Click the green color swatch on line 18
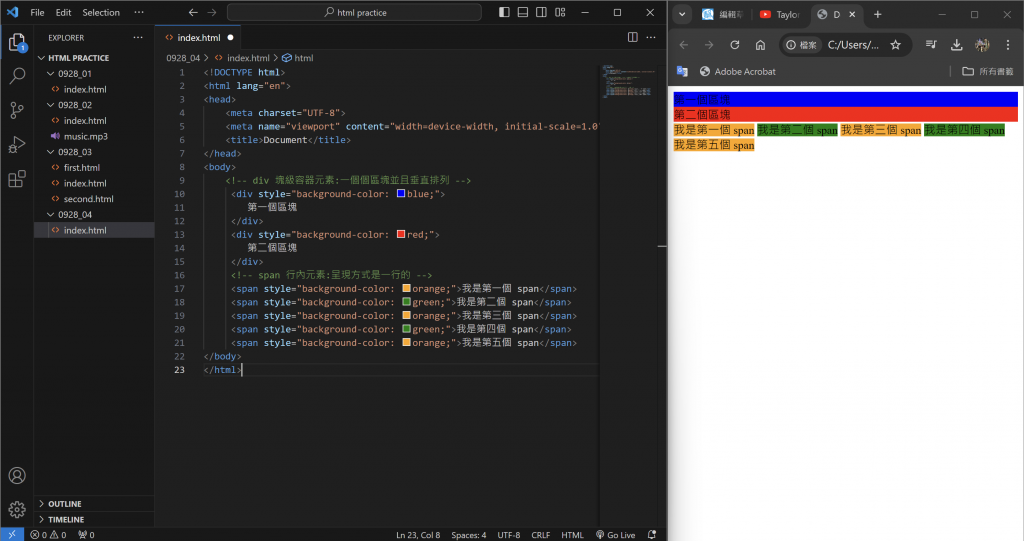 (x=406, y=302)
